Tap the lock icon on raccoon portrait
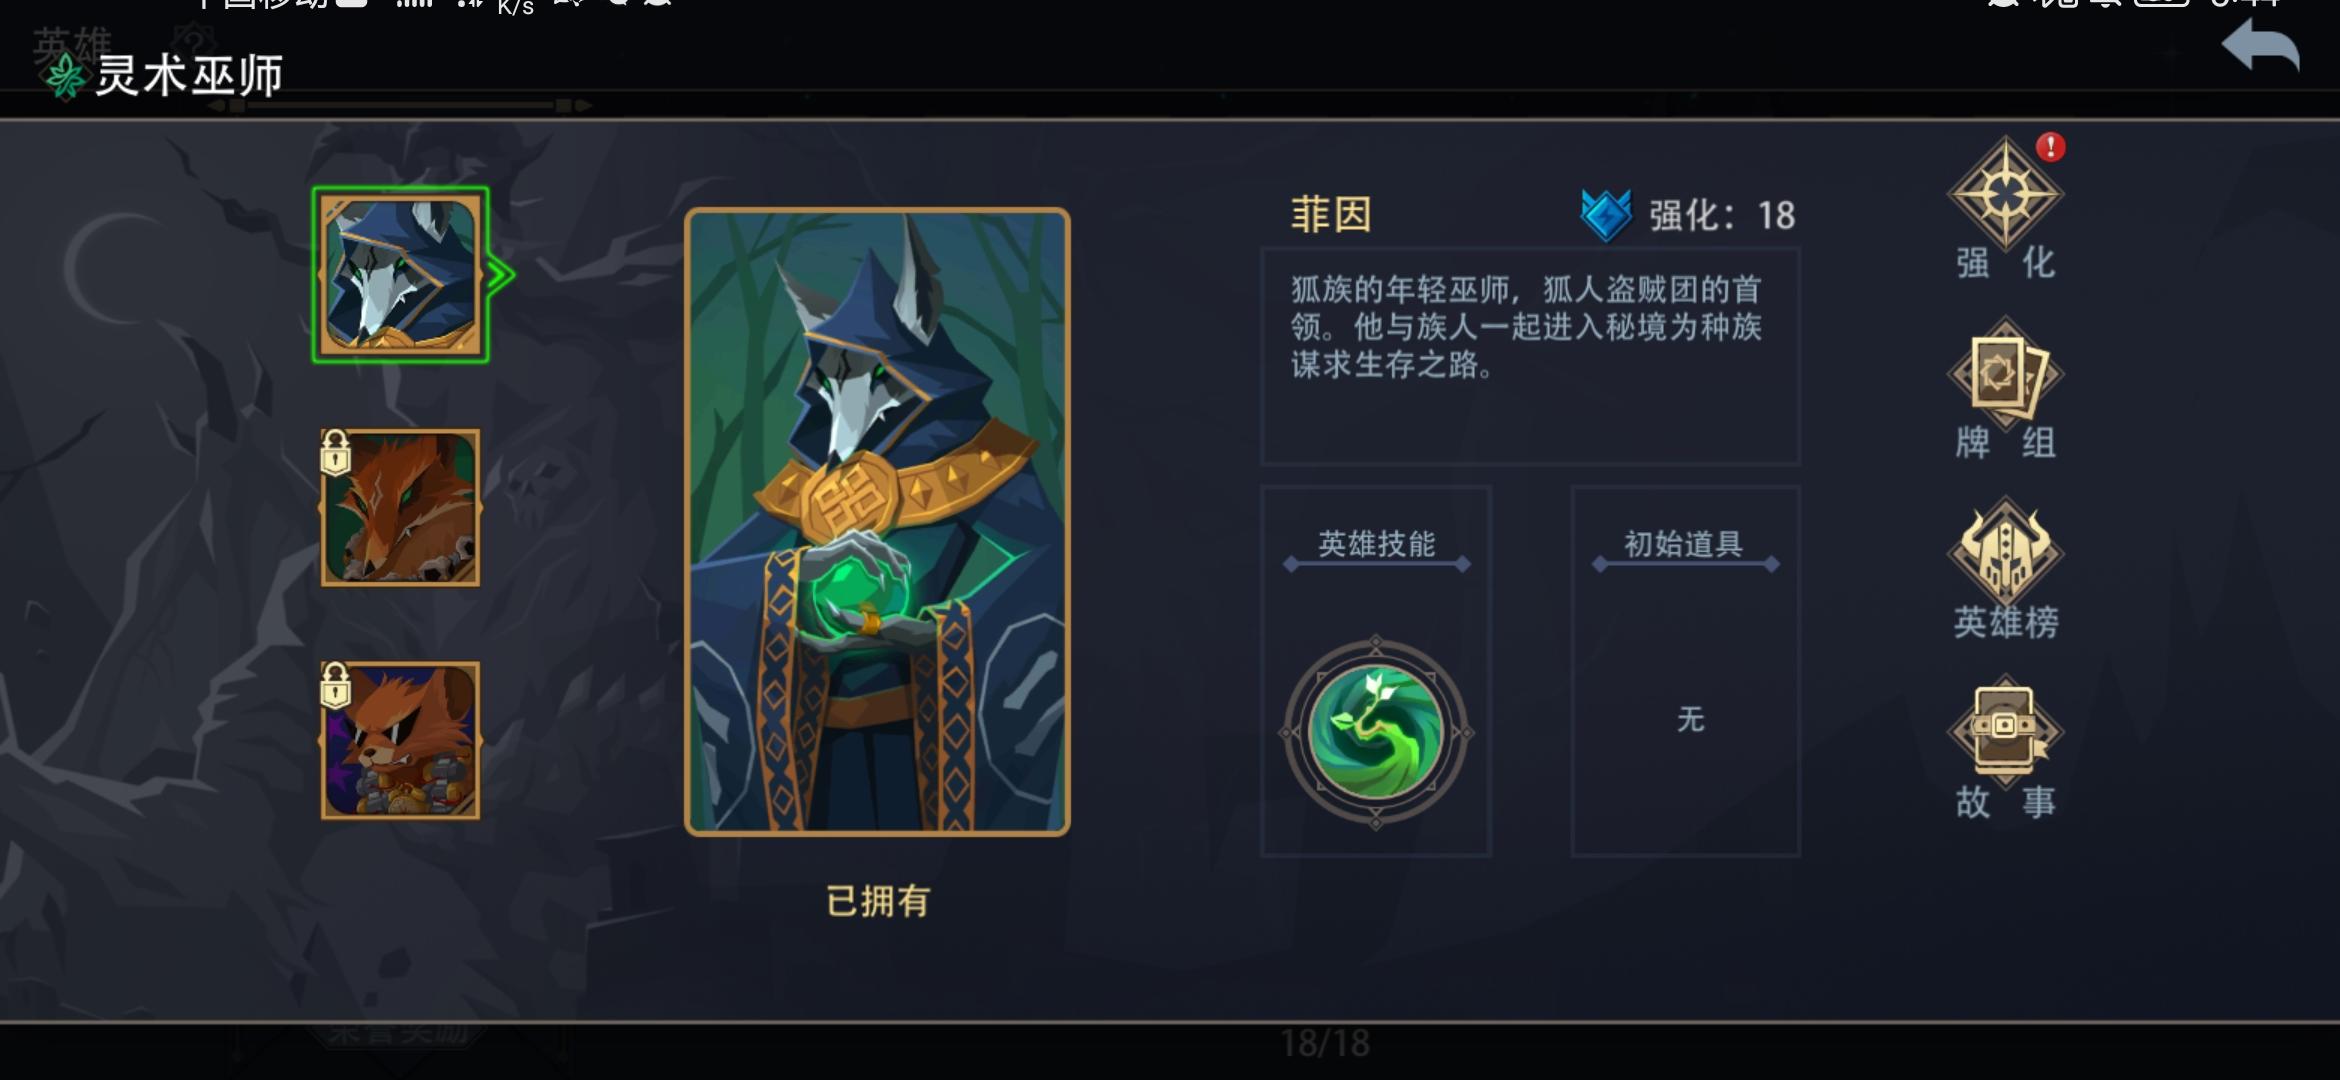2340x1080 pixels. click(335, 685)
